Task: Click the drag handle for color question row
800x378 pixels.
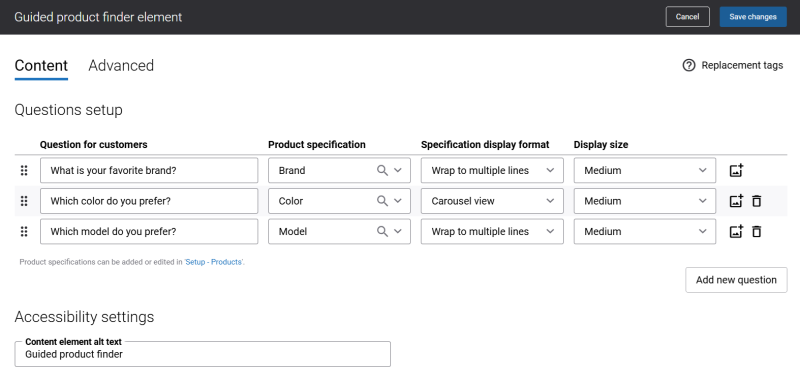Action: coord(24,201)
